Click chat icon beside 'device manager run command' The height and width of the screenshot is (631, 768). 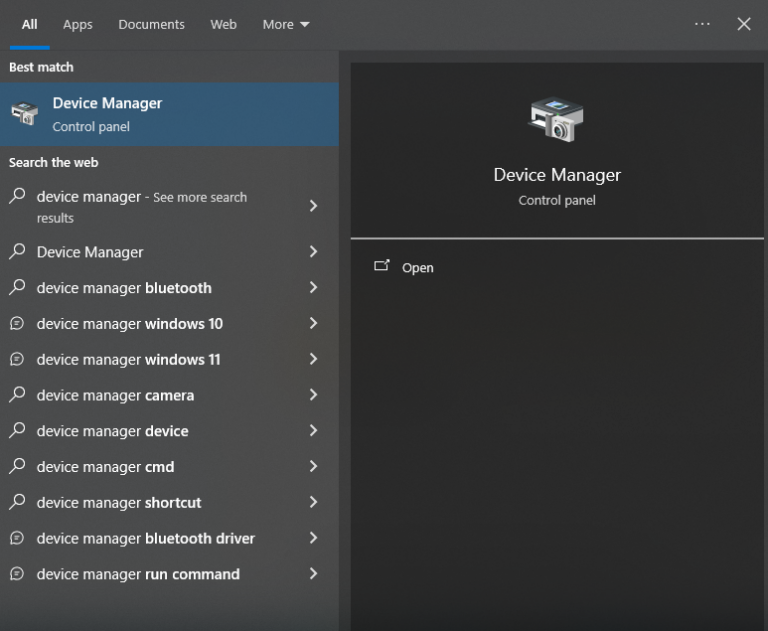point(17,574)
